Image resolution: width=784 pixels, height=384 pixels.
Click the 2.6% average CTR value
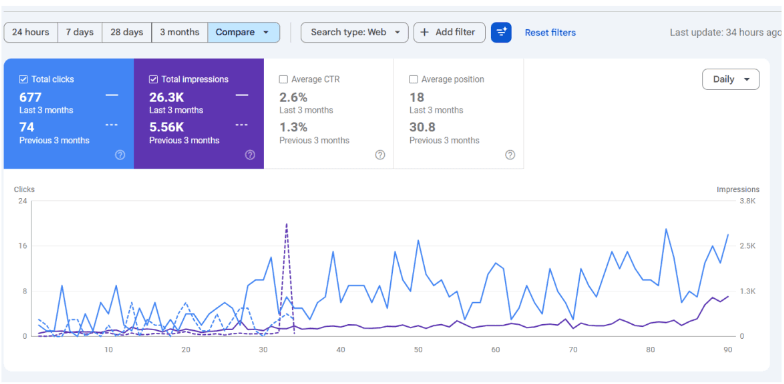click(x=294, y=97)
